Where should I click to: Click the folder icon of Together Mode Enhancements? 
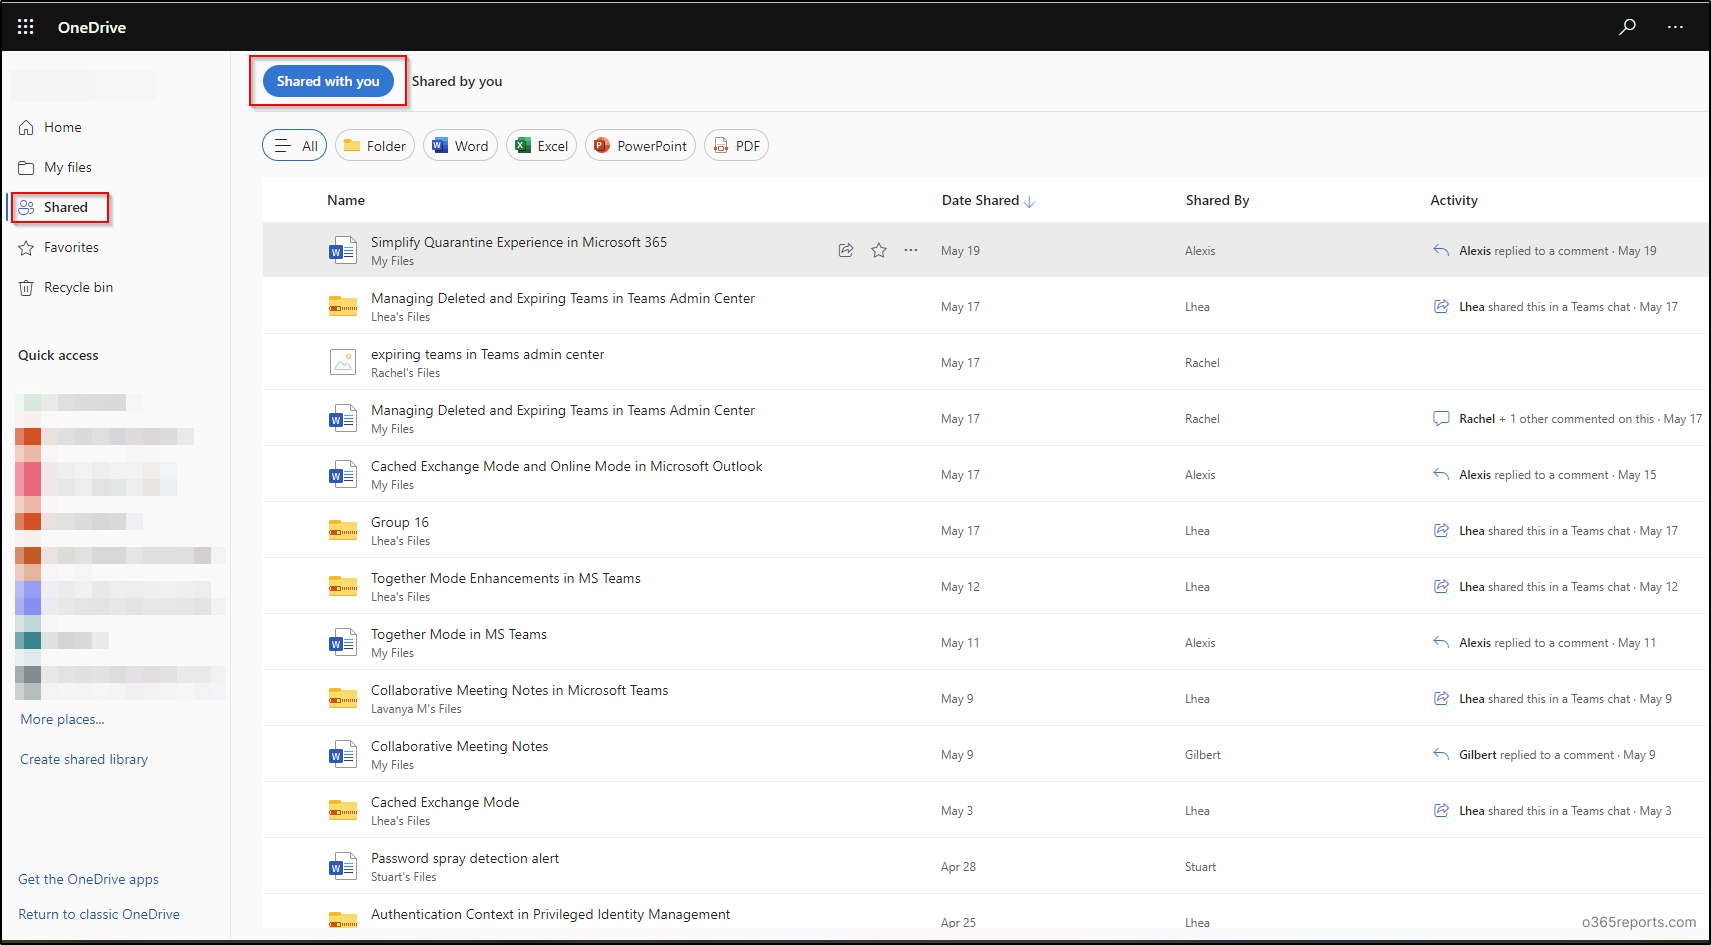tap(343, 586)
